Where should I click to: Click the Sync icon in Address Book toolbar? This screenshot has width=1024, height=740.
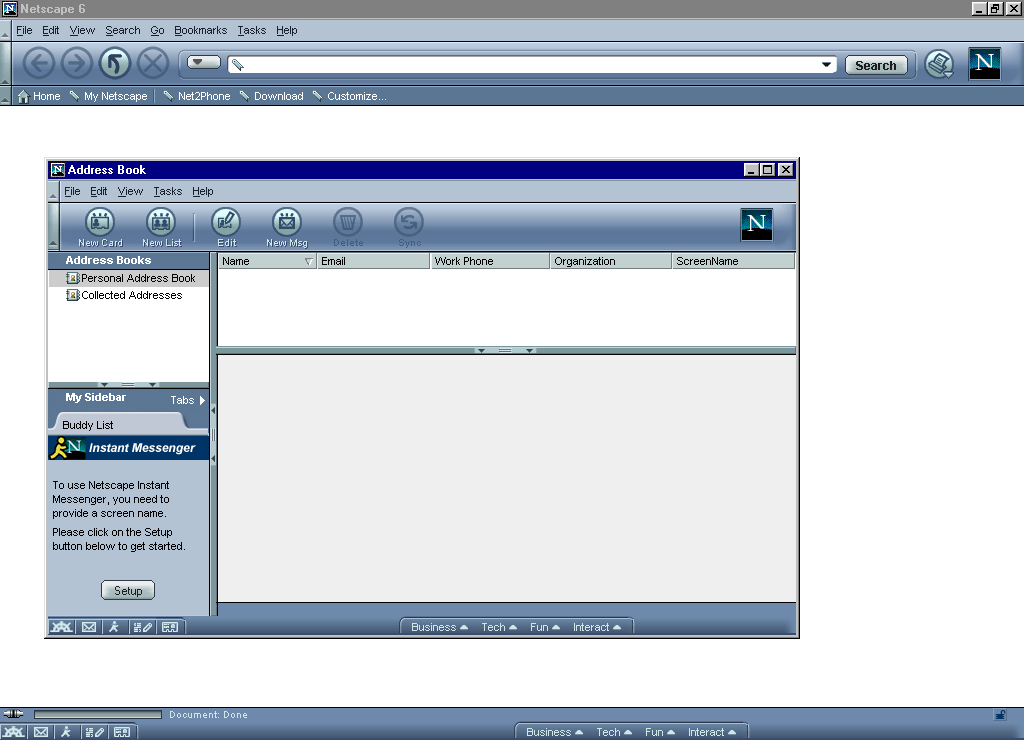click(409, 228)
